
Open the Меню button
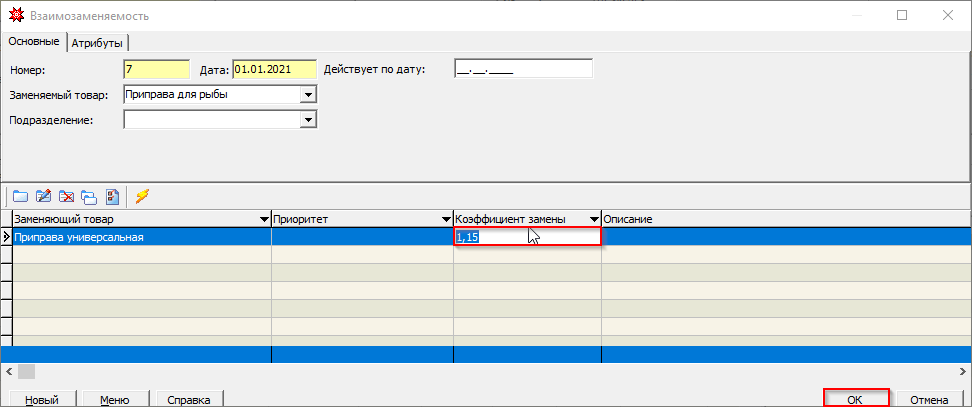pyautogui.click(x=114, y=399)
